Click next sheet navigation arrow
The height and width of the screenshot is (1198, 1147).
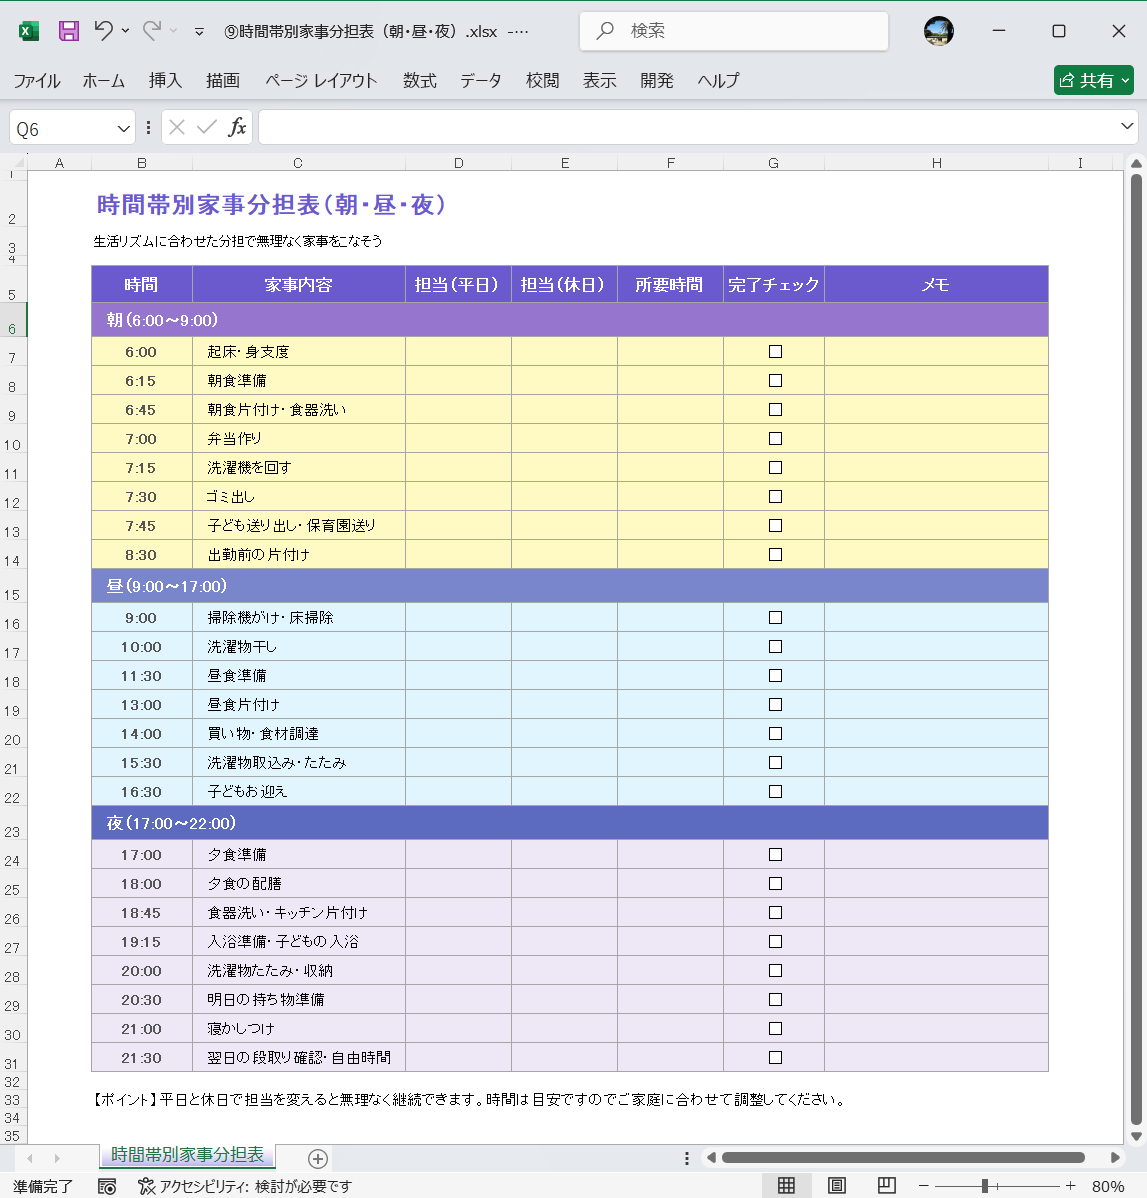pyautogui.click(x=57, y=1158)
